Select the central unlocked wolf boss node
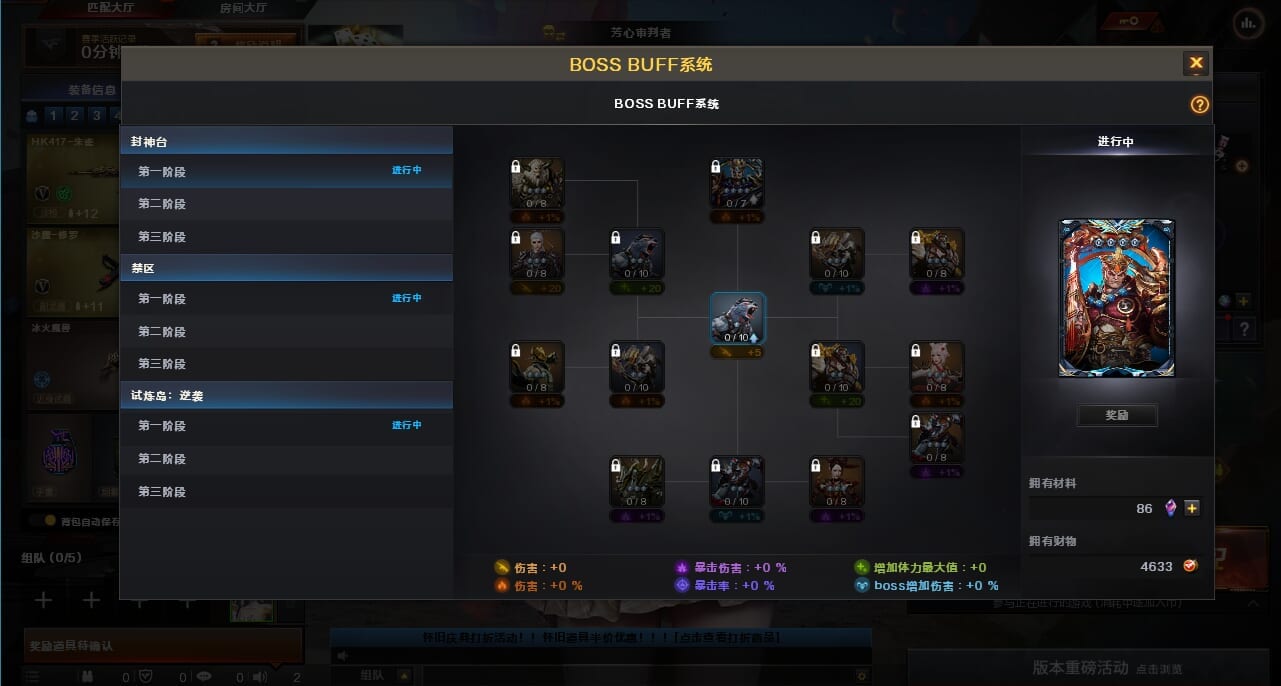This screenshot has height=686, width=1281. [x=738, y=318]
